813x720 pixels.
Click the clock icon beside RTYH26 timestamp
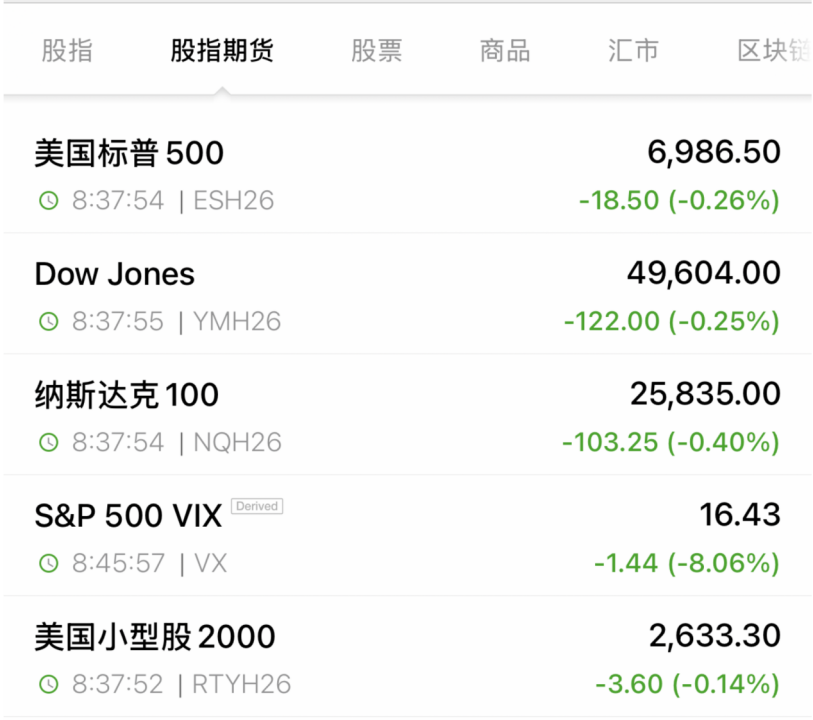pos(48,684)
